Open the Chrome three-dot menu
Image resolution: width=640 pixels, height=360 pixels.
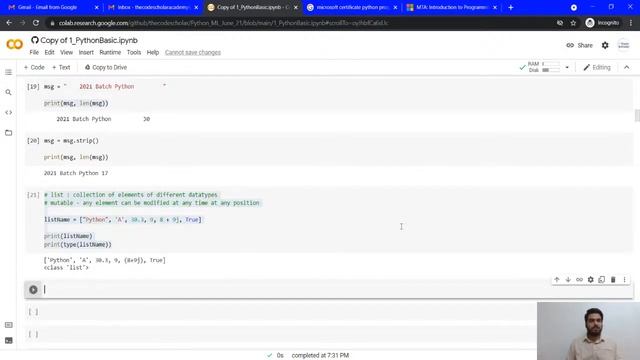631,23
